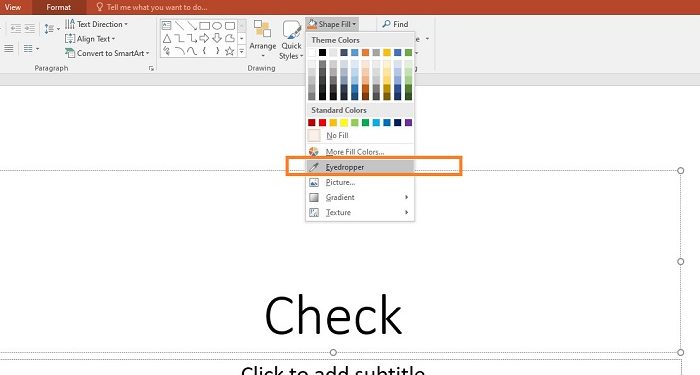Image resolution: width=700 pixels, height=375 pixels.
Task: Pick the dark red standard color
Action: (x=312, y=122)
